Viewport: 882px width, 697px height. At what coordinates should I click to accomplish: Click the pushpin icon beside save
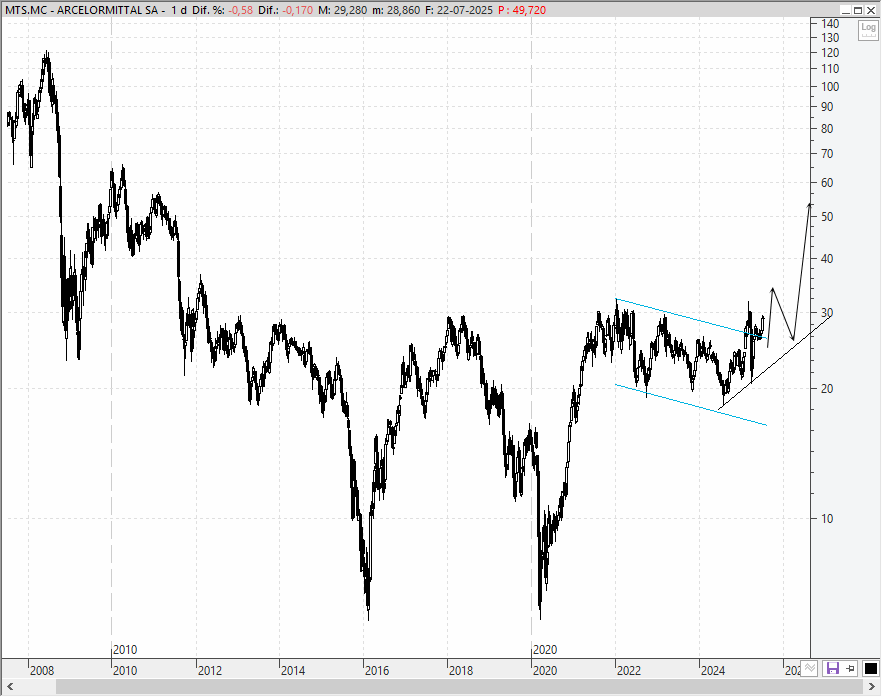pyautogui.click(x=850, y=668)
